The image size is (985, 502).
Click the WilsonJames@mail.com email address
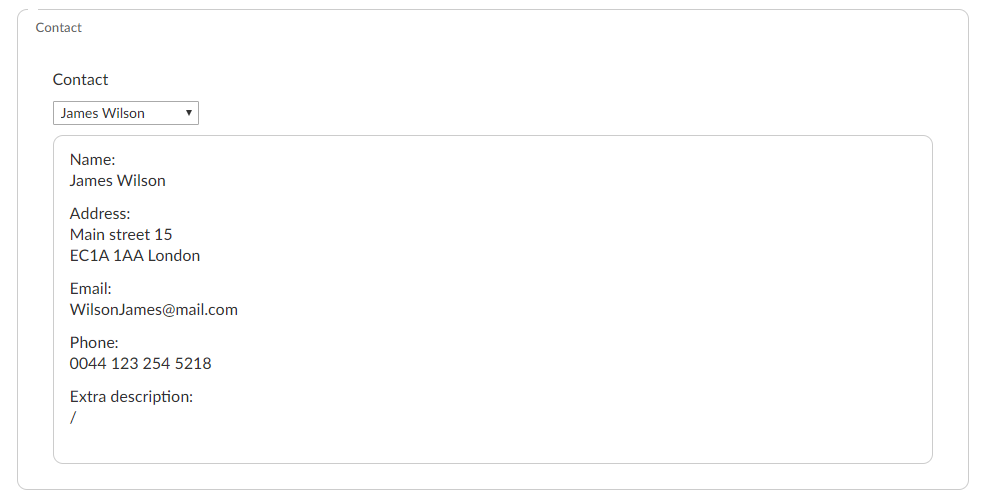[x=154, y=310]
